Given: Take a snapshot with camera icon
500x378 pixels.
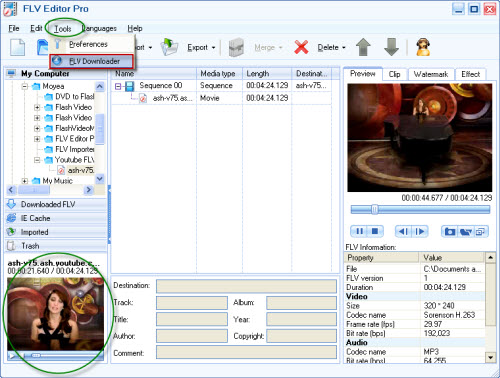Looking at the screenshot, I should click(x=450, y=231).
